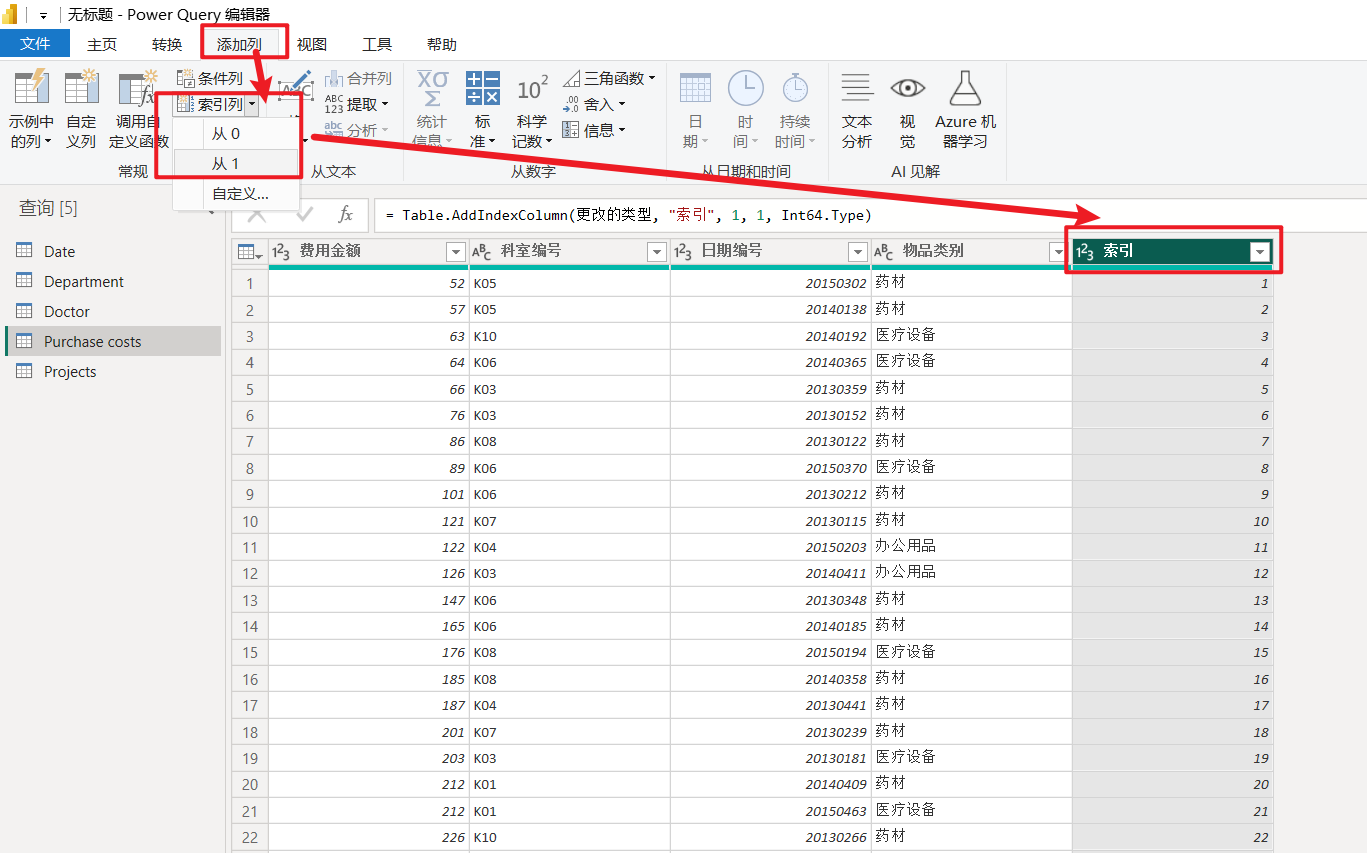Click cell 20150302 in 日期编号 column

click(x=770, y=284)
